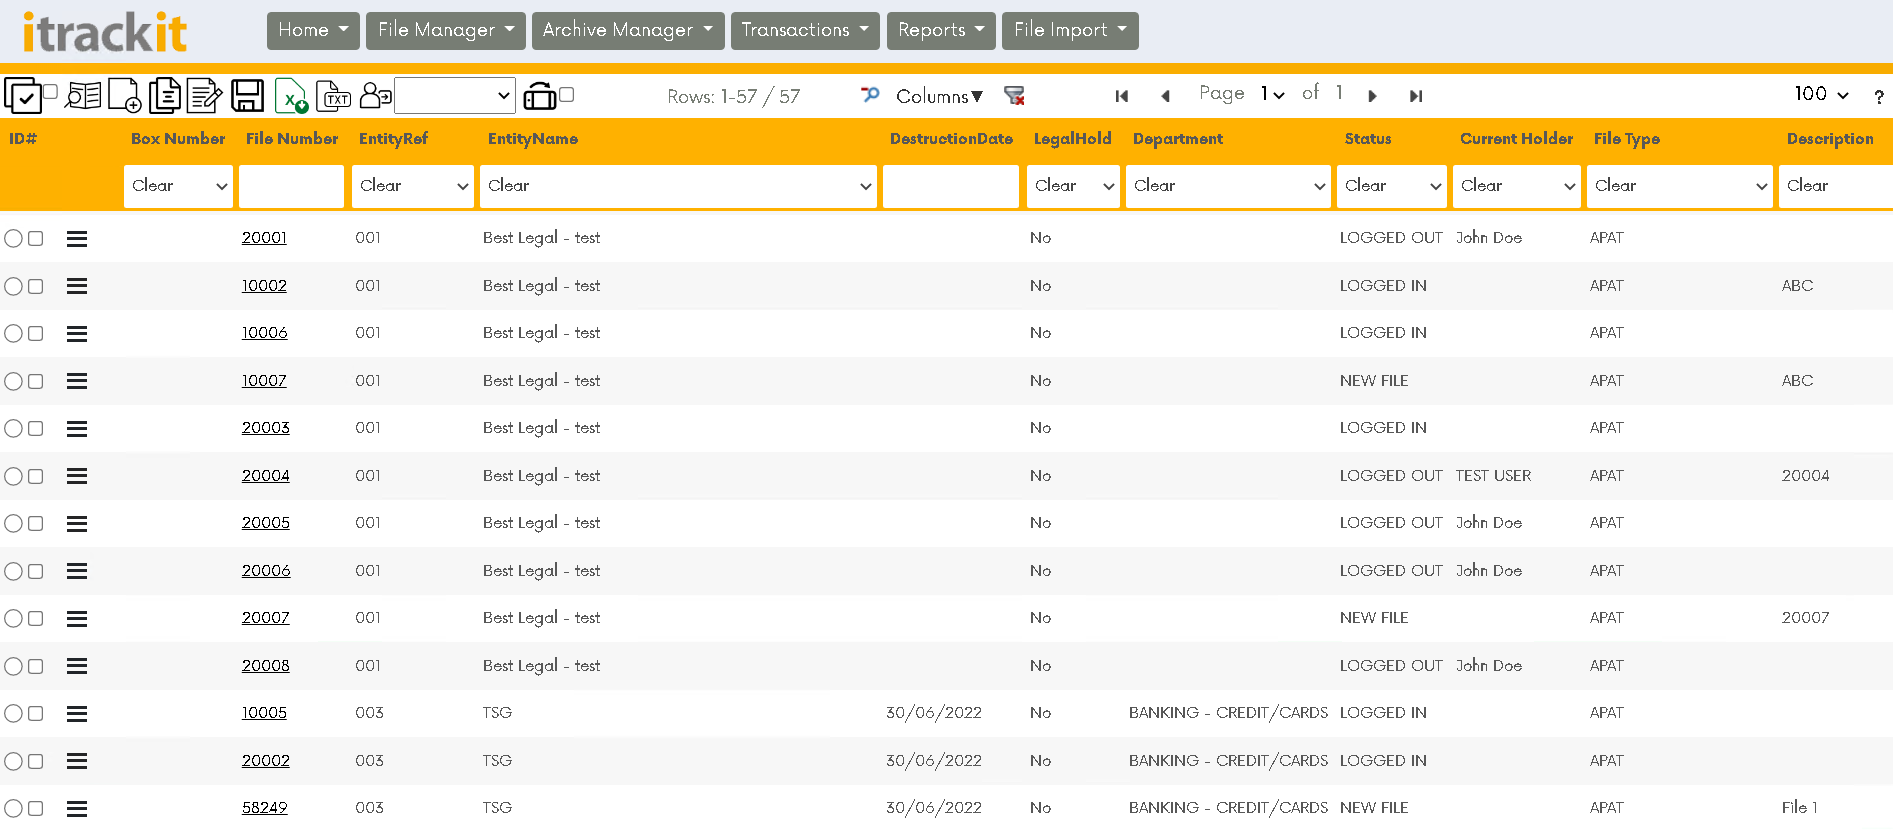Open the Box Number filter dropdown
The height and width of the screenshot is (830, 1893).
[178, 186]
